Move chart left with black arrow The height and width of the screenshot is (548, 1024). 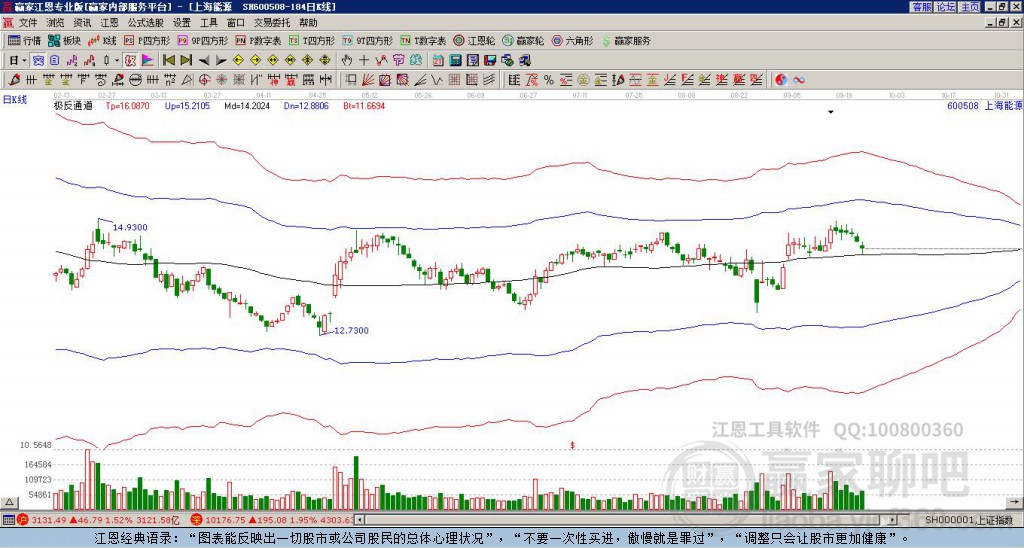203,61
